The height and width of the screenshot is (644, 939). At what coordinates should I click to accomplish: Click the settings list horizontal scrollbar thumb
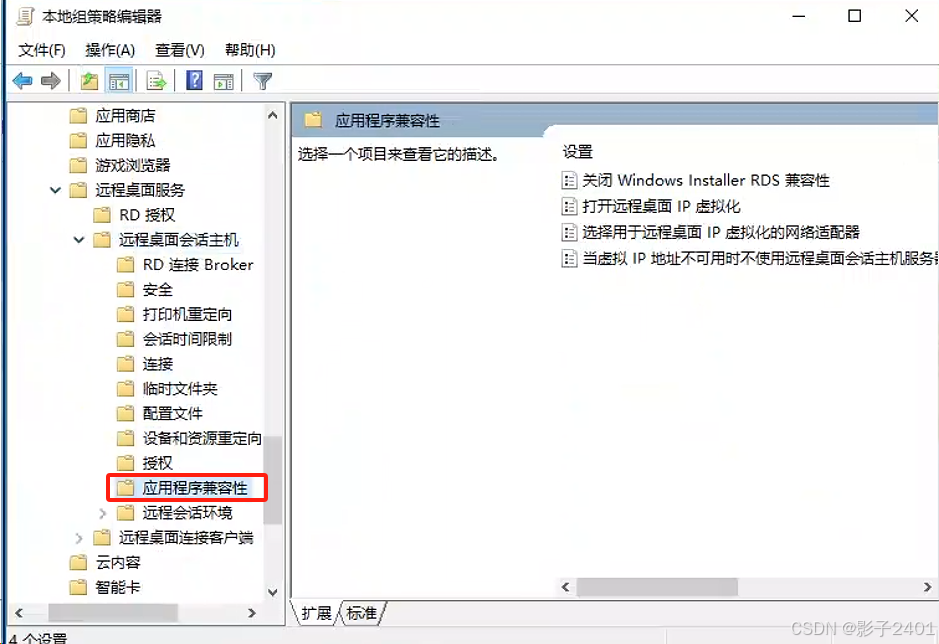[657, 587]
